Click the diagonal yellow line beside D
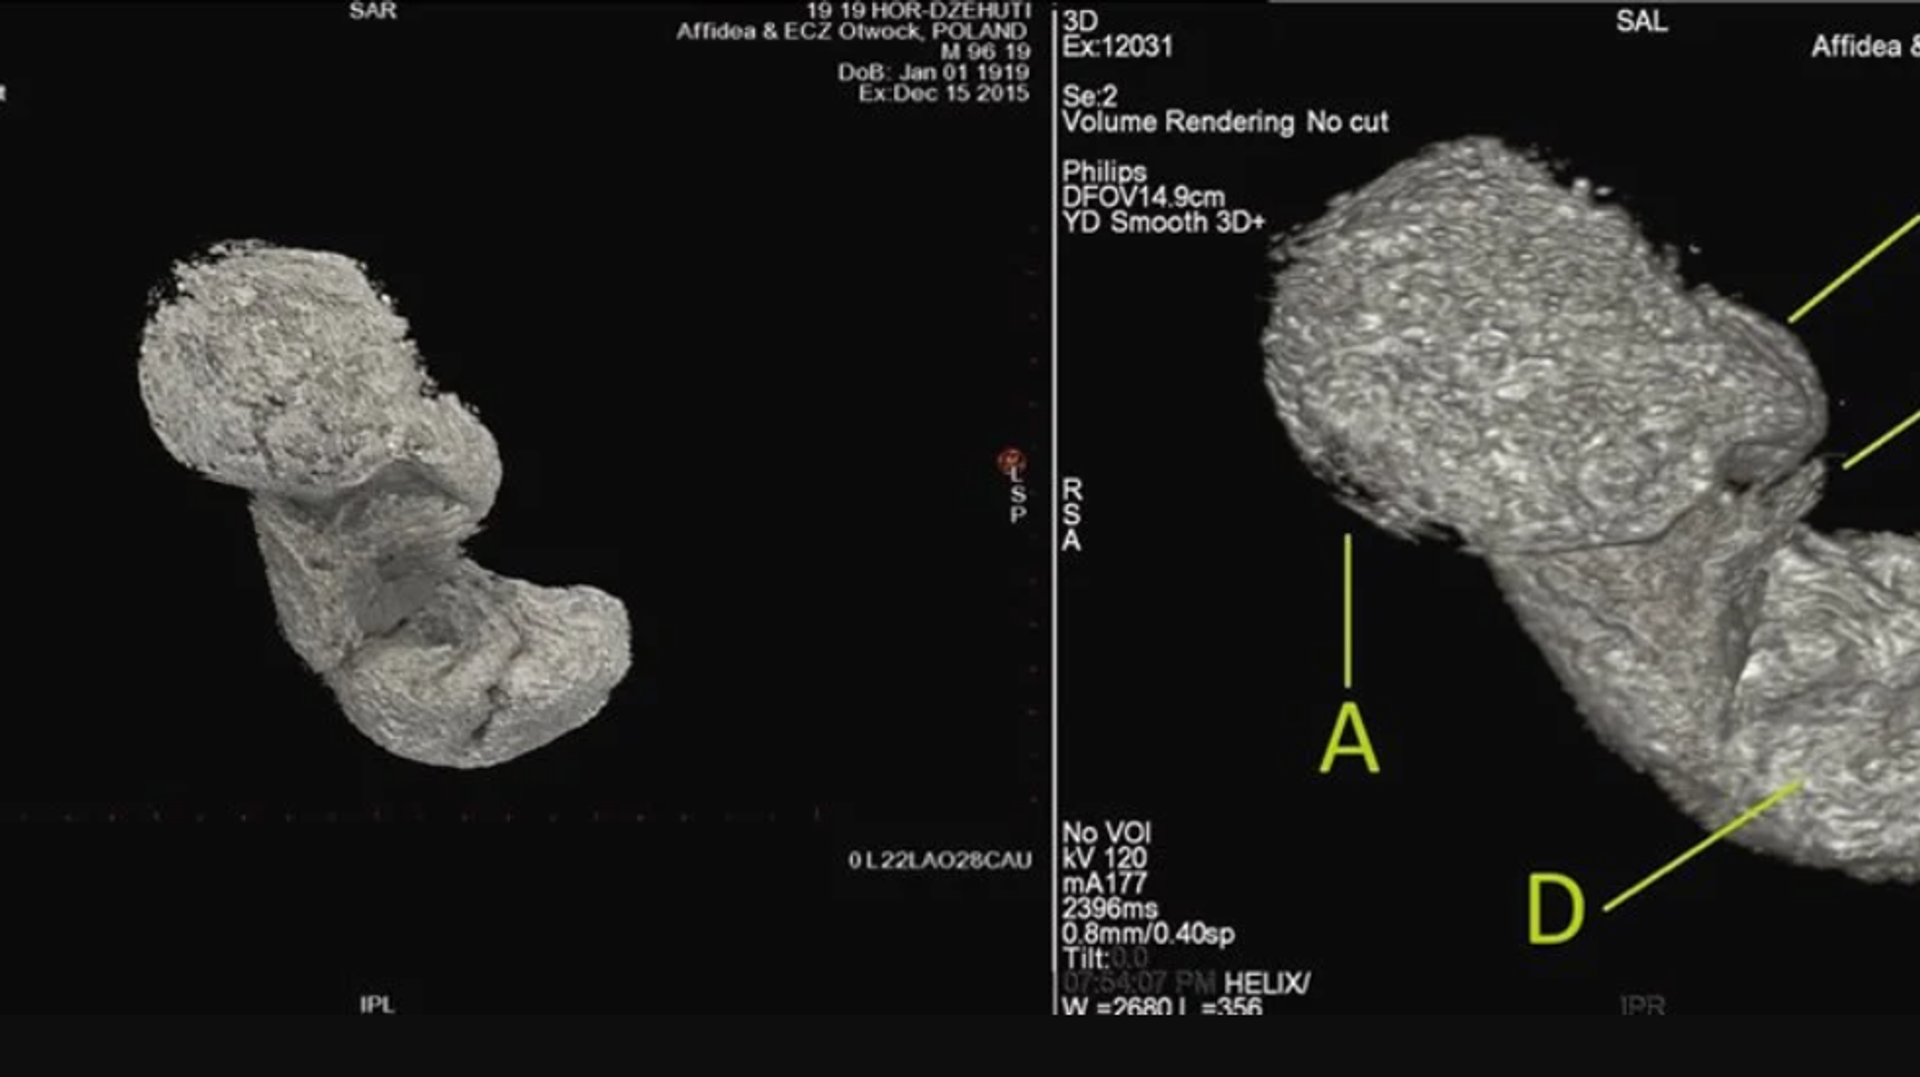 point(1702,846)
